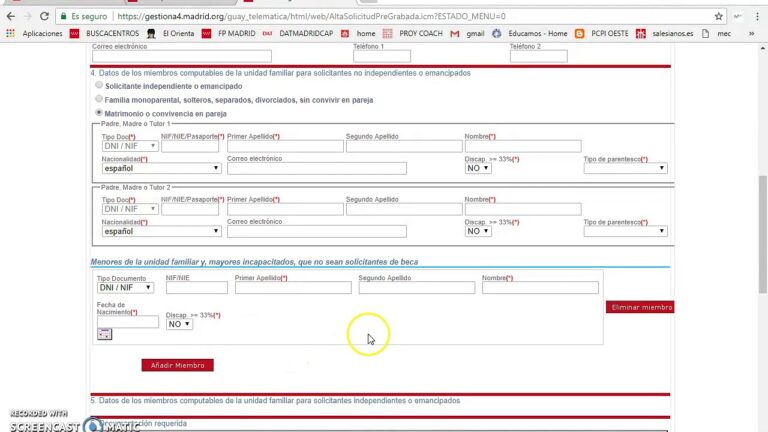The height and width of the screenshot is (432, 768).
Task: Select Solicitante independiente o emancipado option
Action: [99, 85]
